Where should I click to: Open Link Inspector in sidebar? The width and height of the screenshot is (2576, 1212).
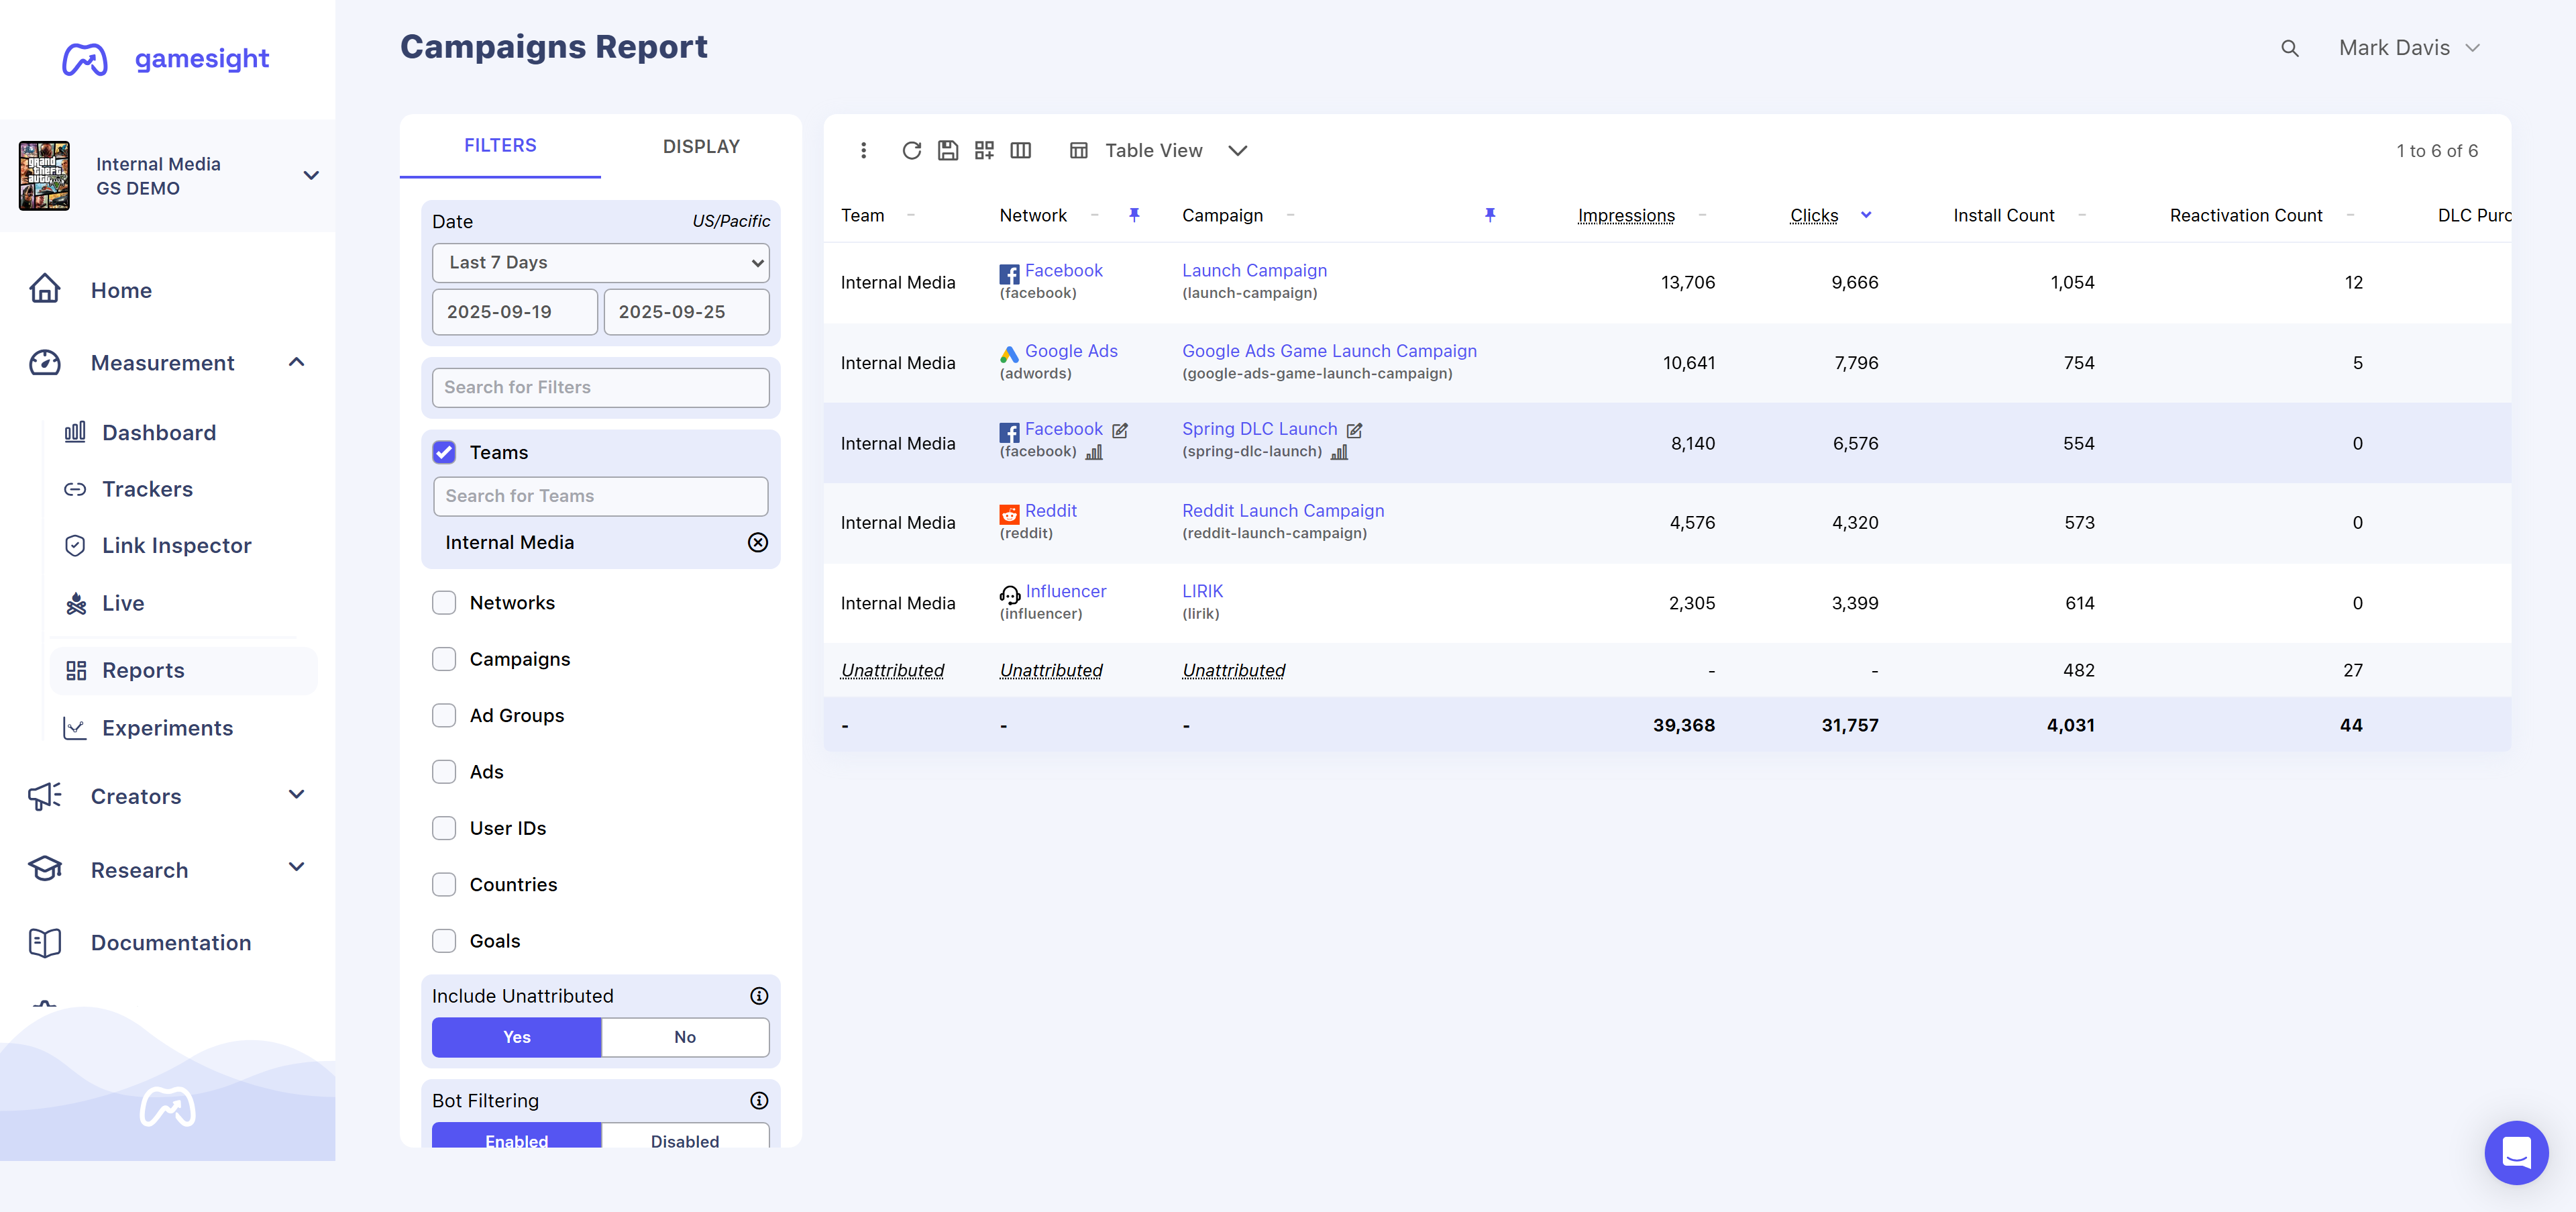pos(176,545)
